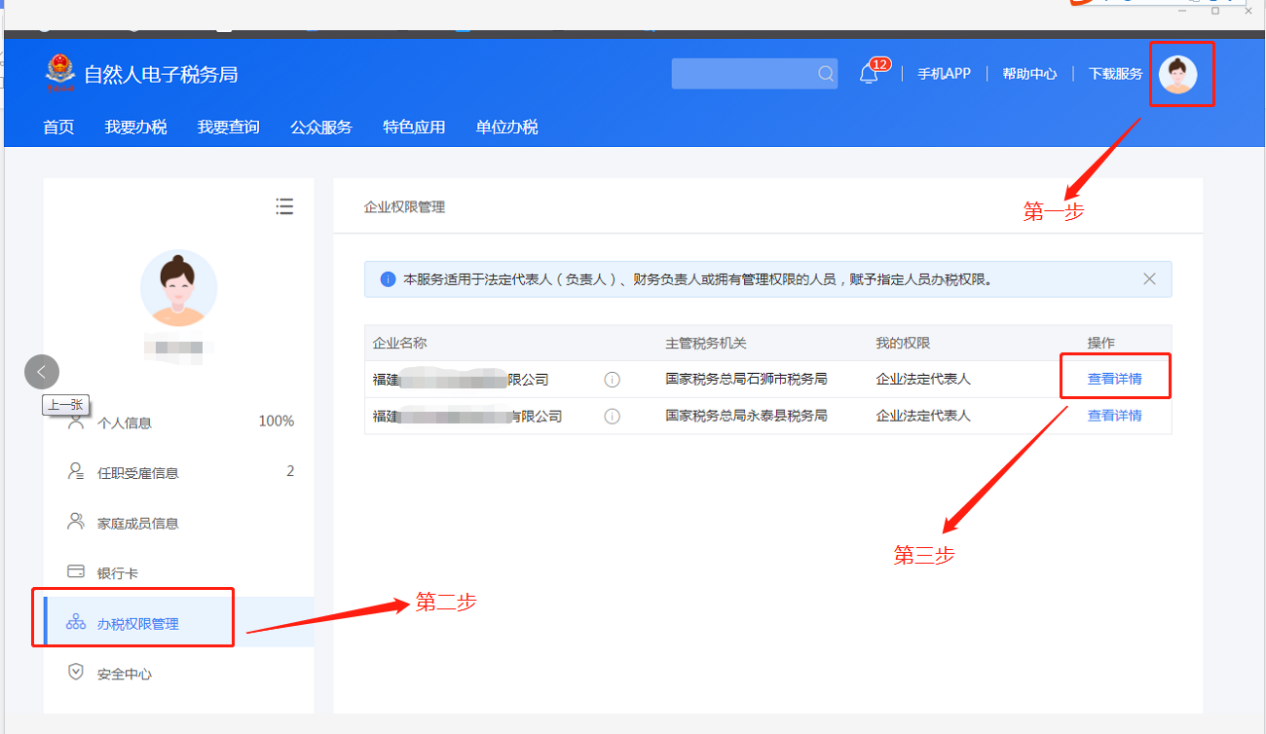Click 查看详情 for the 石狮市 company

1114,380
